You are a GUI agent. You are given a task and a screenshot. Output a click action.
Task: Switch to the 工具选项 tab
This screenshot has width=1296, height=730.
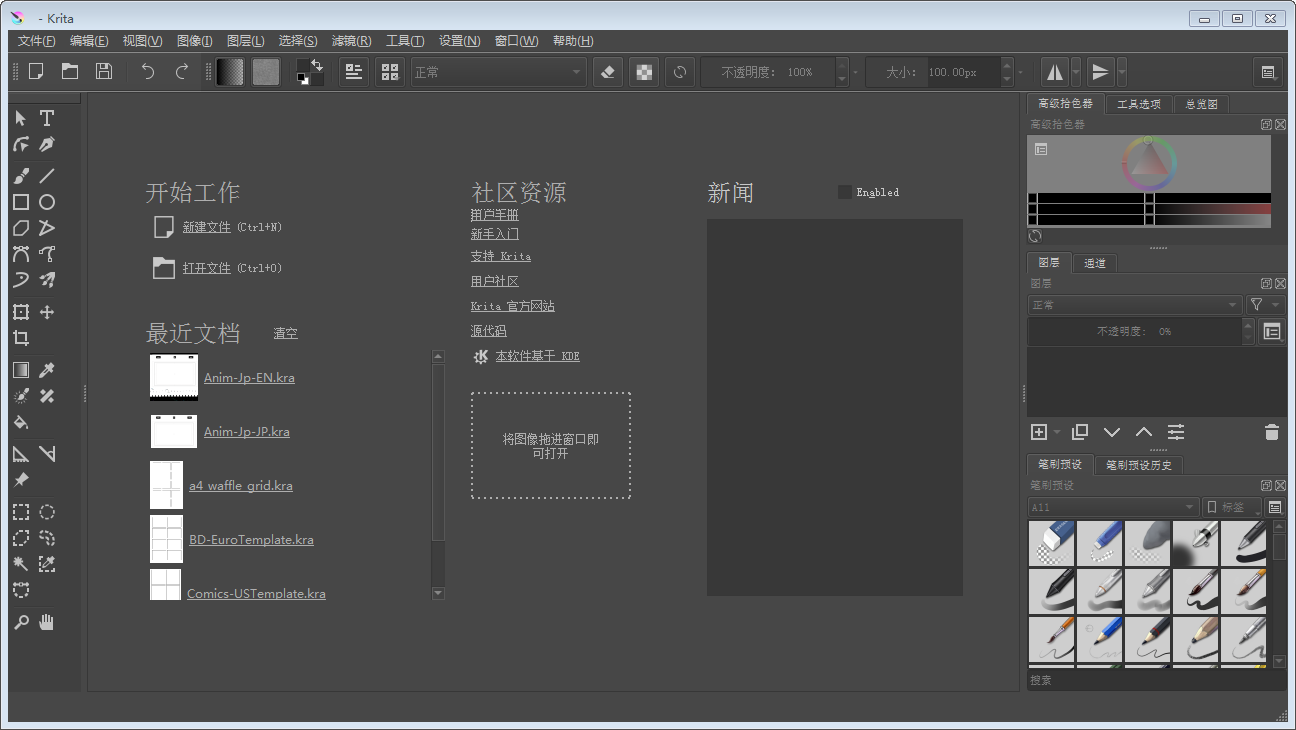[1139, 104]
